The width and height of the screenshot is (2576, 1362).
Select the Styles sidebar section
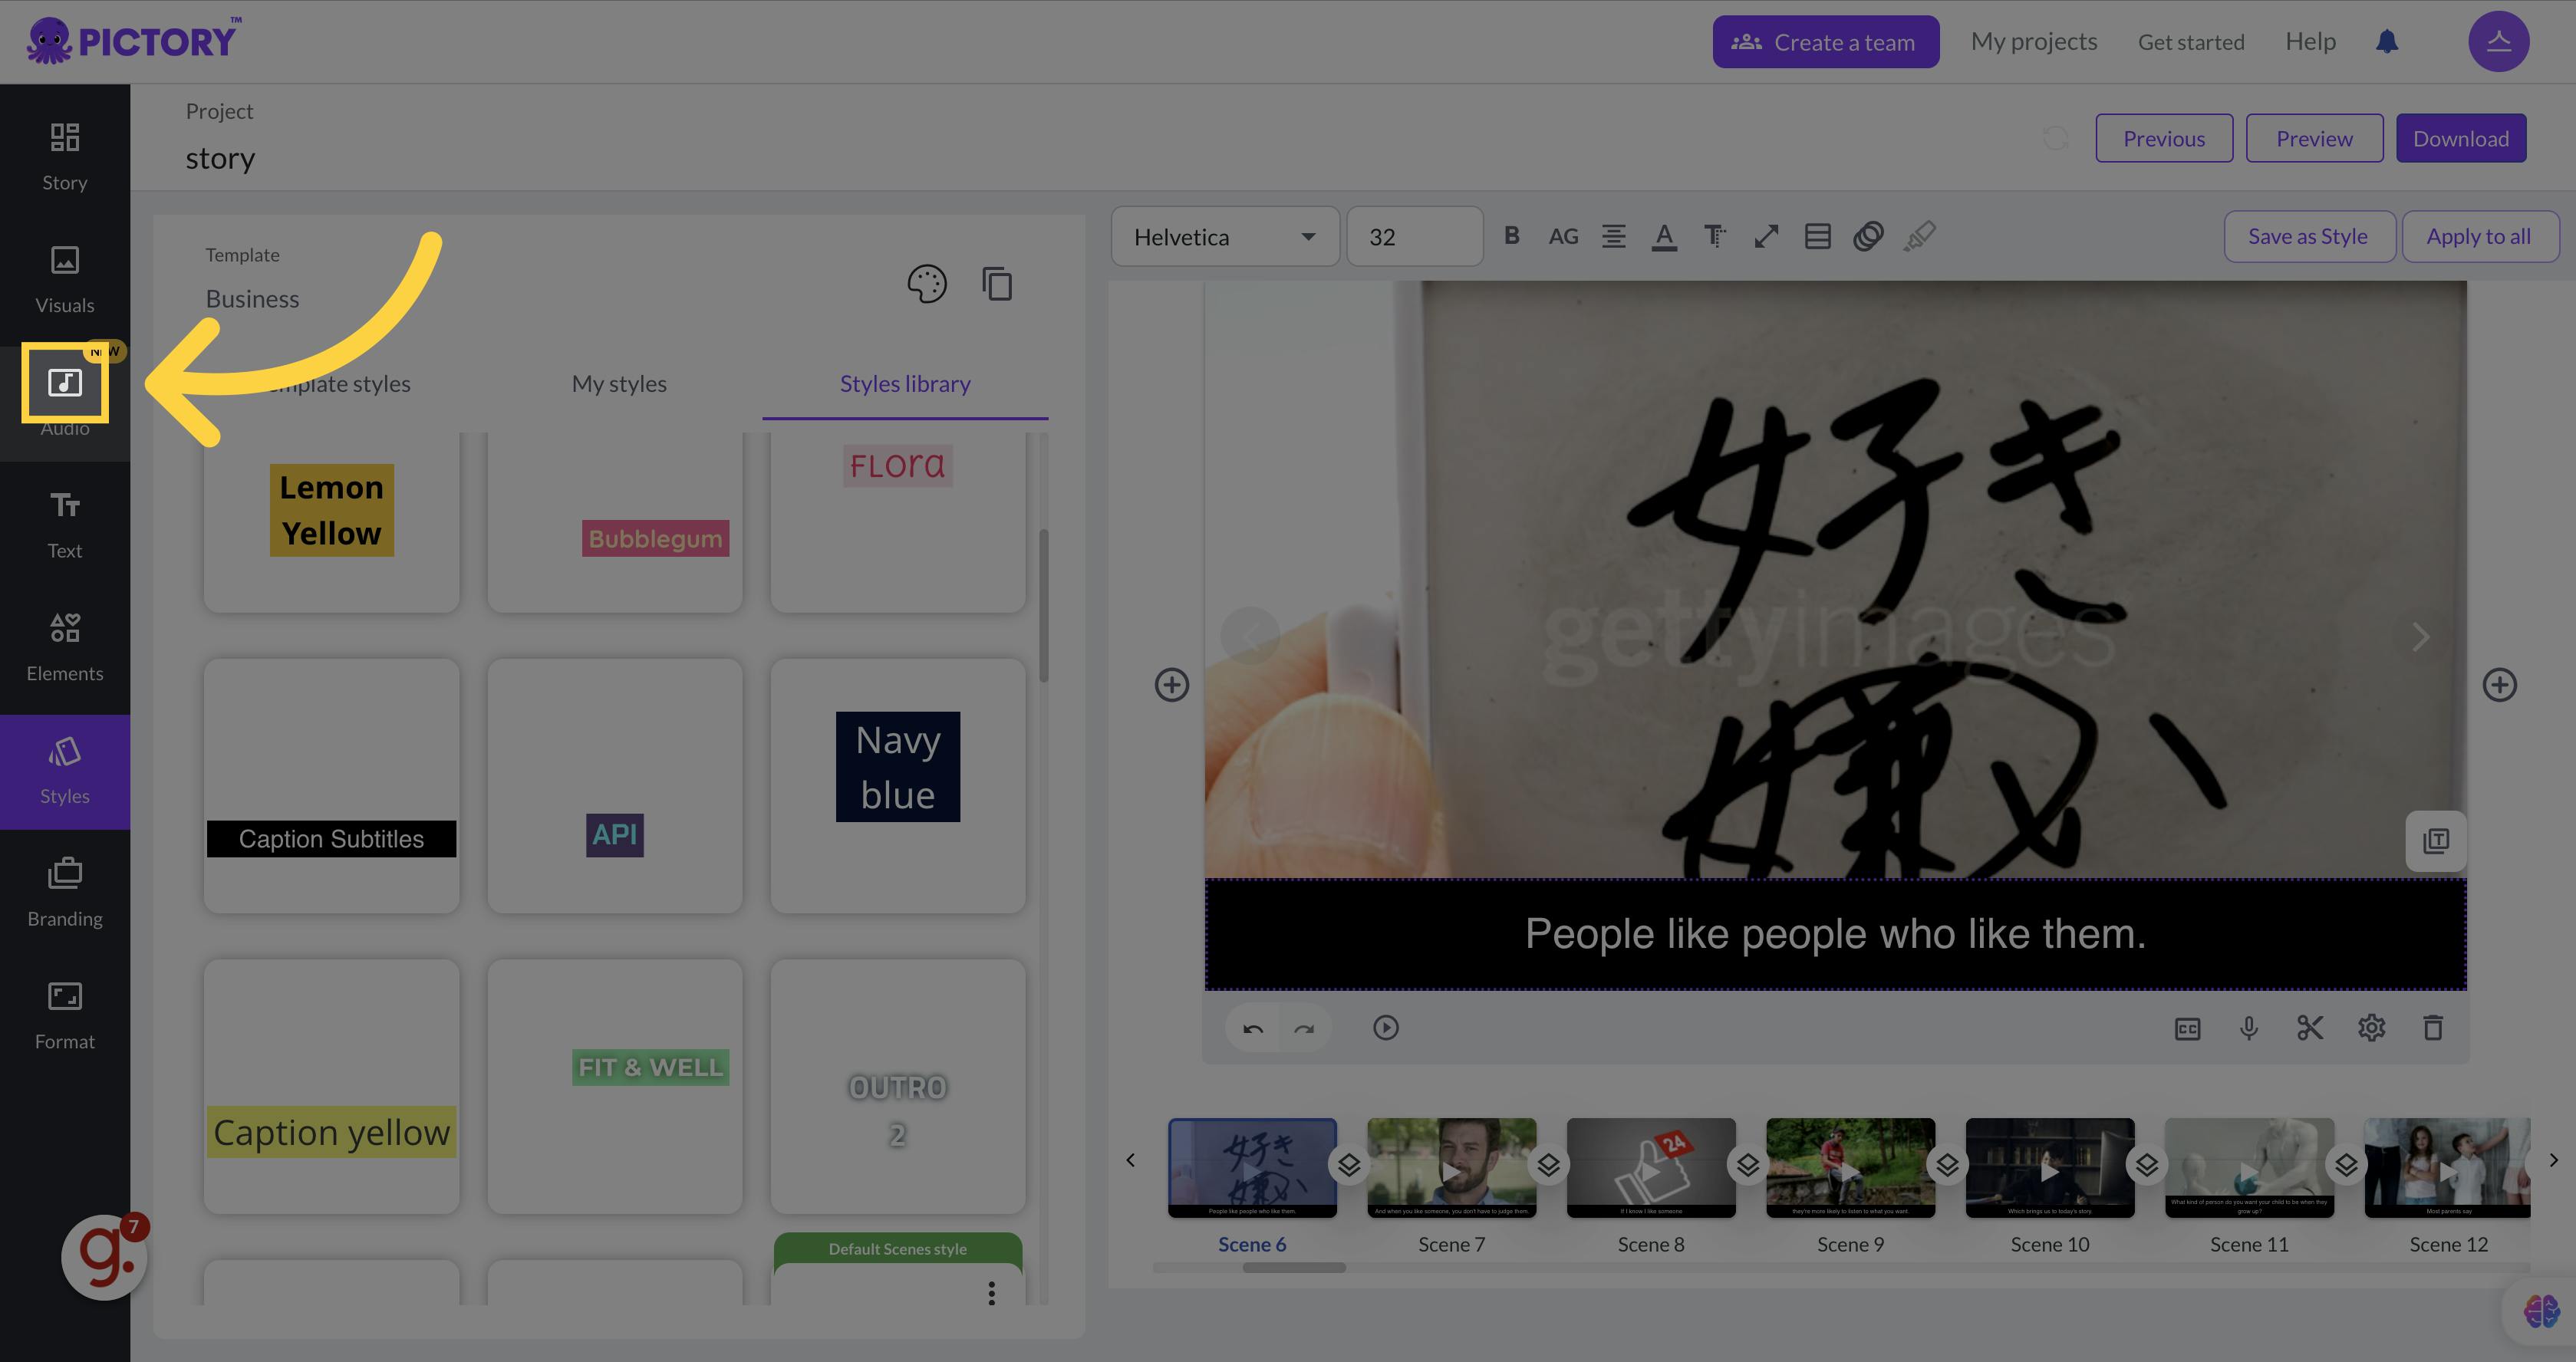click(65, 771)
